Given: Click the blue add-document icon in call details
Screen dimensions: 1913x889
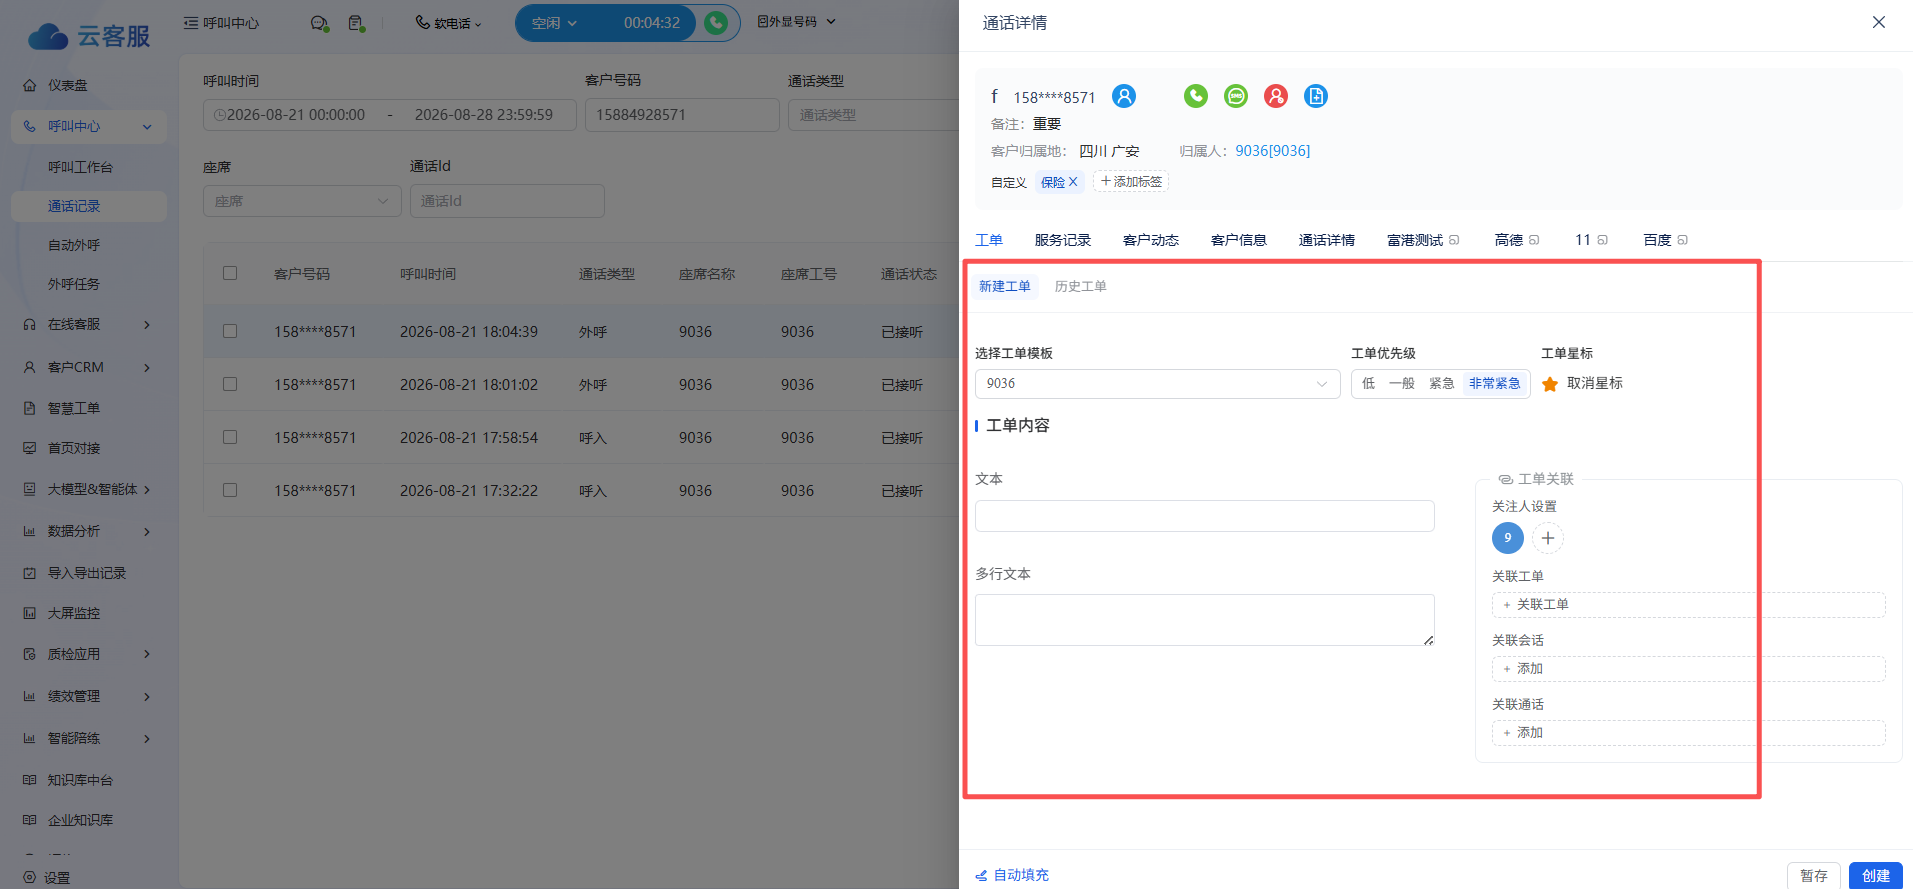Looking at the screenshot, I should pyautogui.click(x=1316, y=96).
